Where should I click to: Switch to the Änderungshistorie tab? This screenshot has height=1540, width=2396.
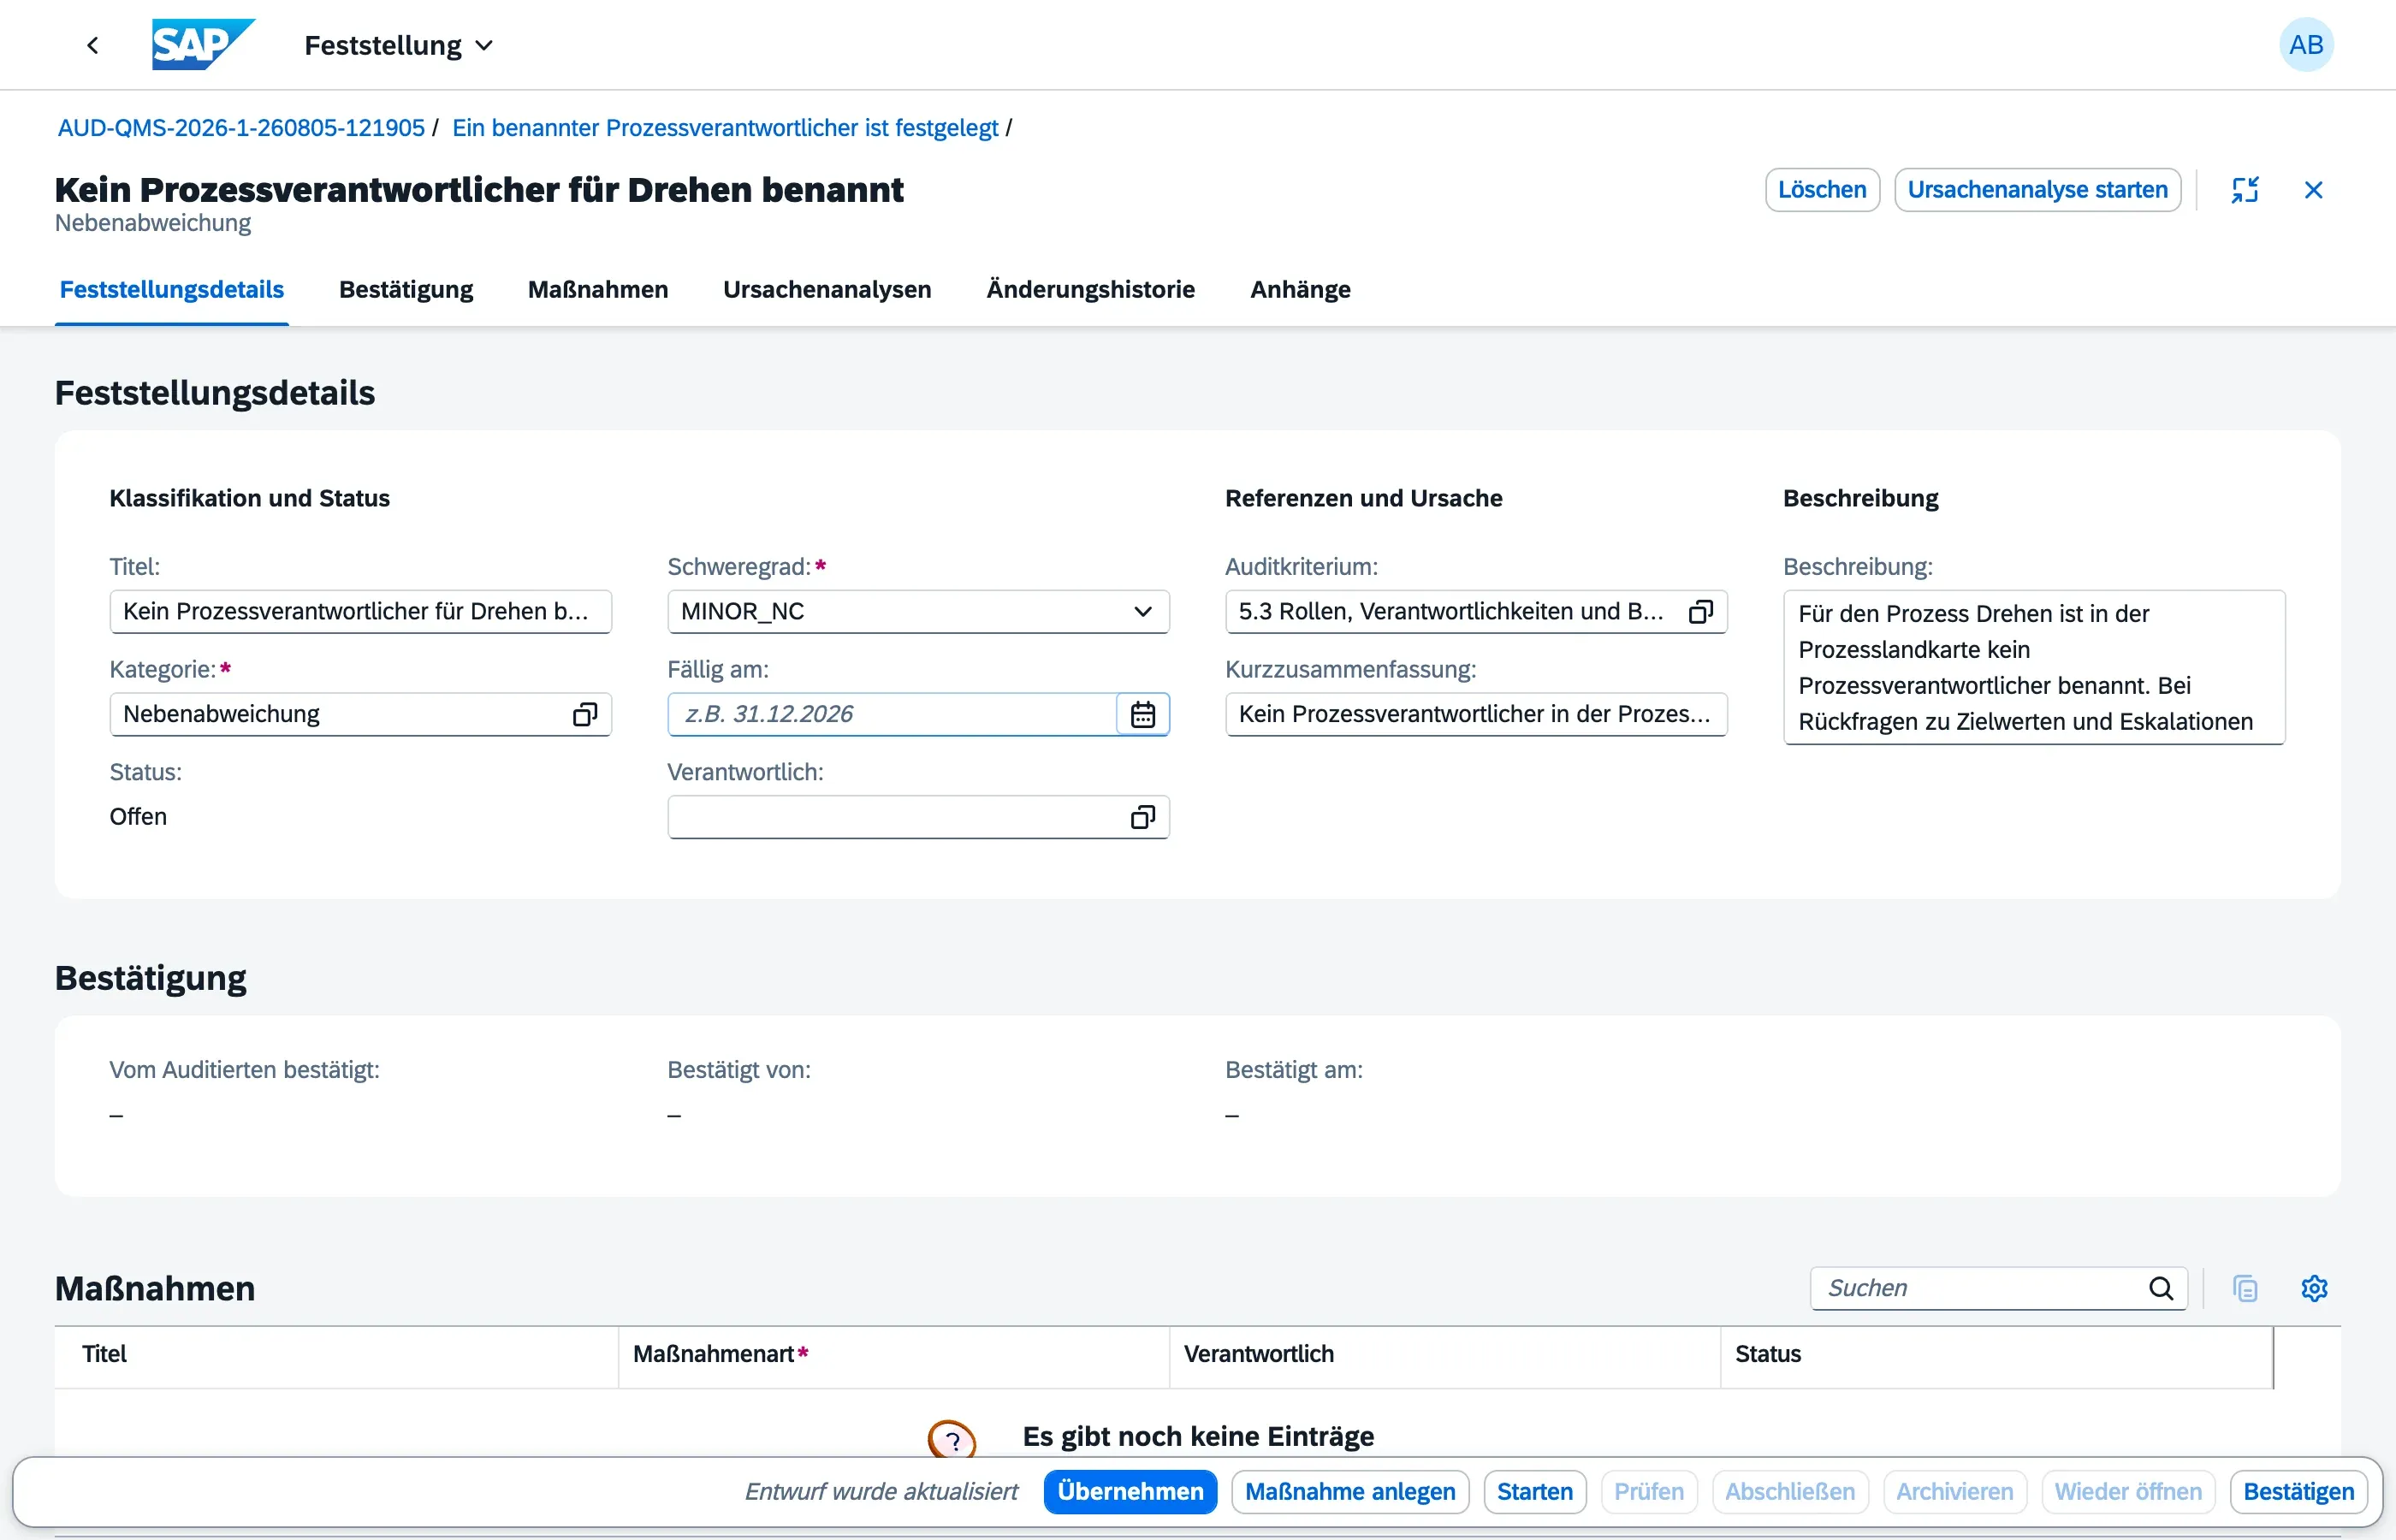tap(1090, 289)
